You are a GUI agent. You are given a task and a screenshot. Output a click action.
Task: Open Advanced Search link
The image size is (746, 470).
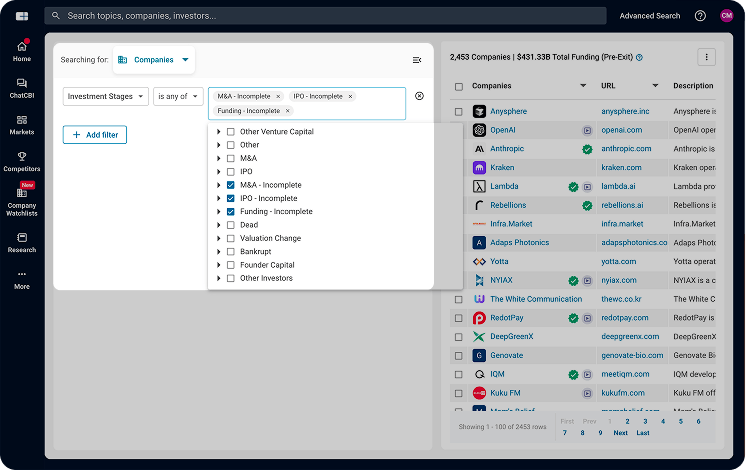649,16
